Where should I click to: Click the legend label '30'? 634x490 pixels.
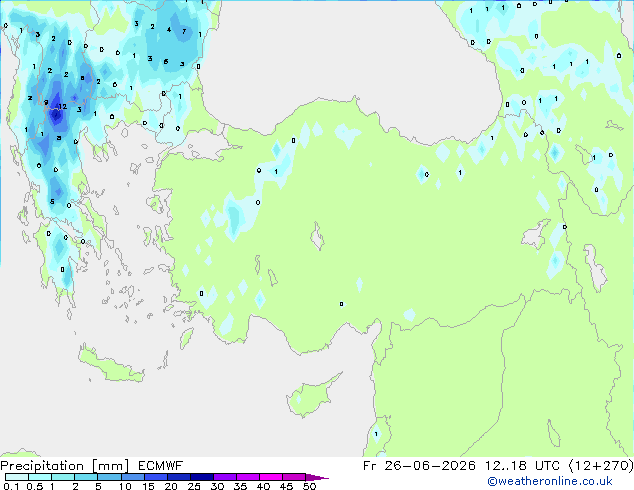tap(217, 486)
